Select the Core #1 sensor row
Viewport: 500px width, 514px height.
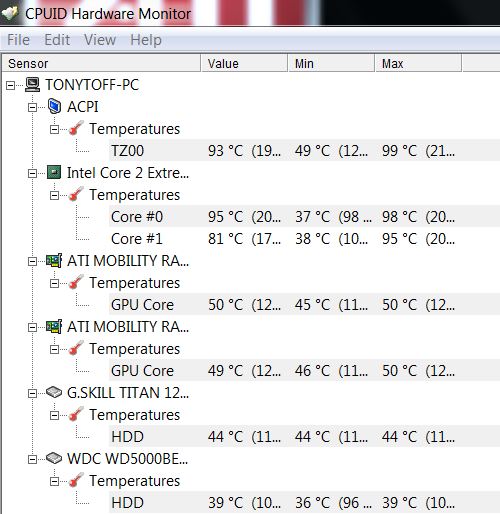304,239
